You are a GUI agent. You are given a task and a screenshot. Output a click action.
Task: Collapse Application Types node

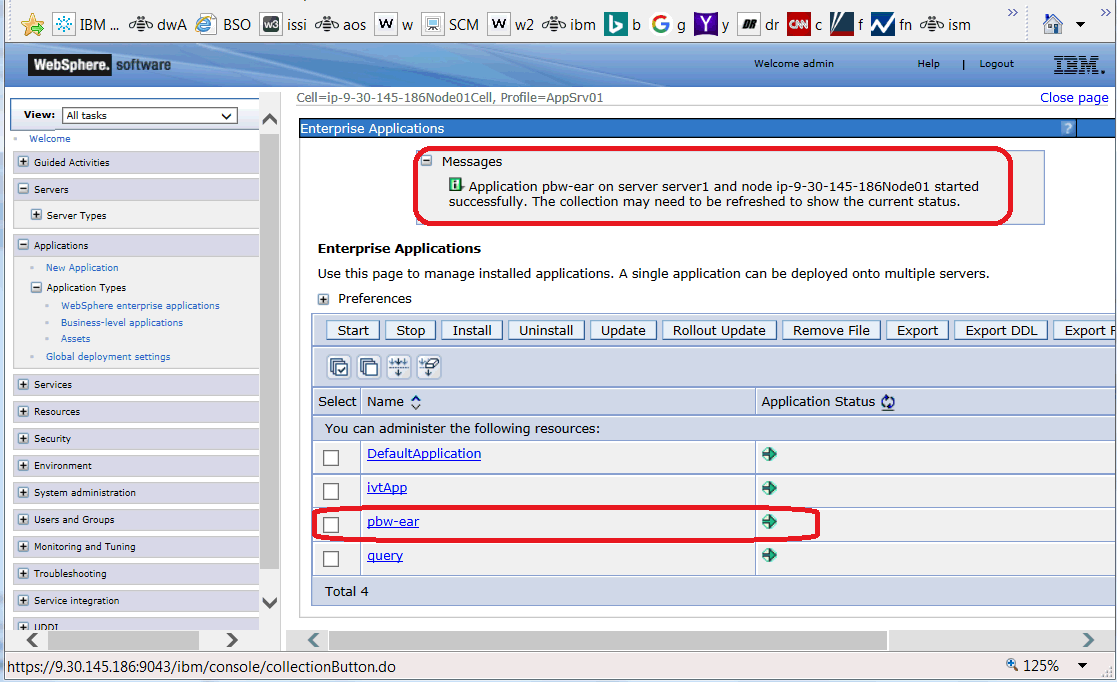click(x=36, y=287)
